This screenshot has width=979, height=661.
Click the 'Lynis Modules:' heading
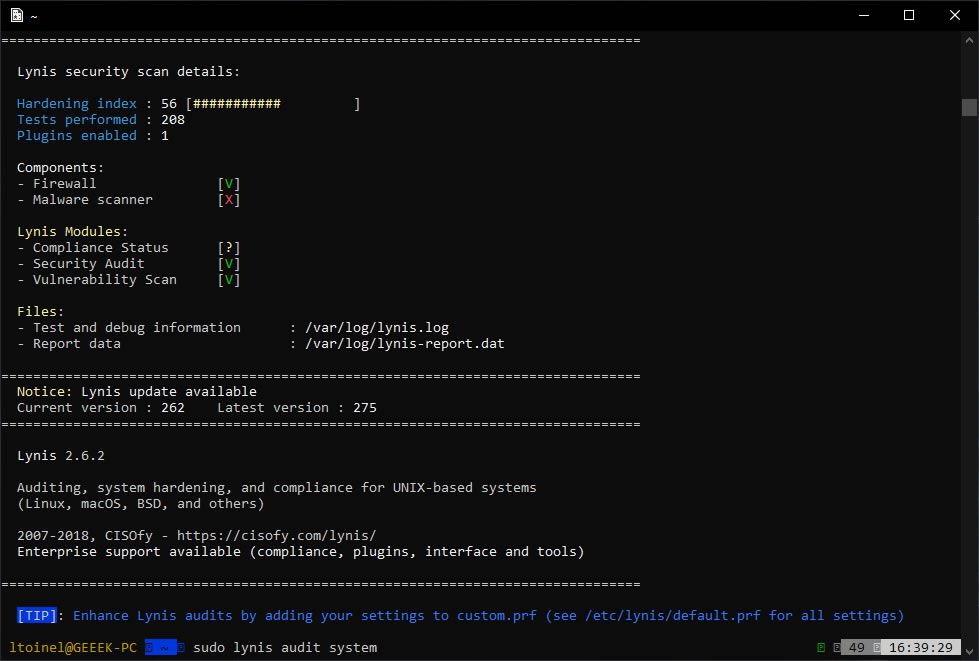coord(72,232)
